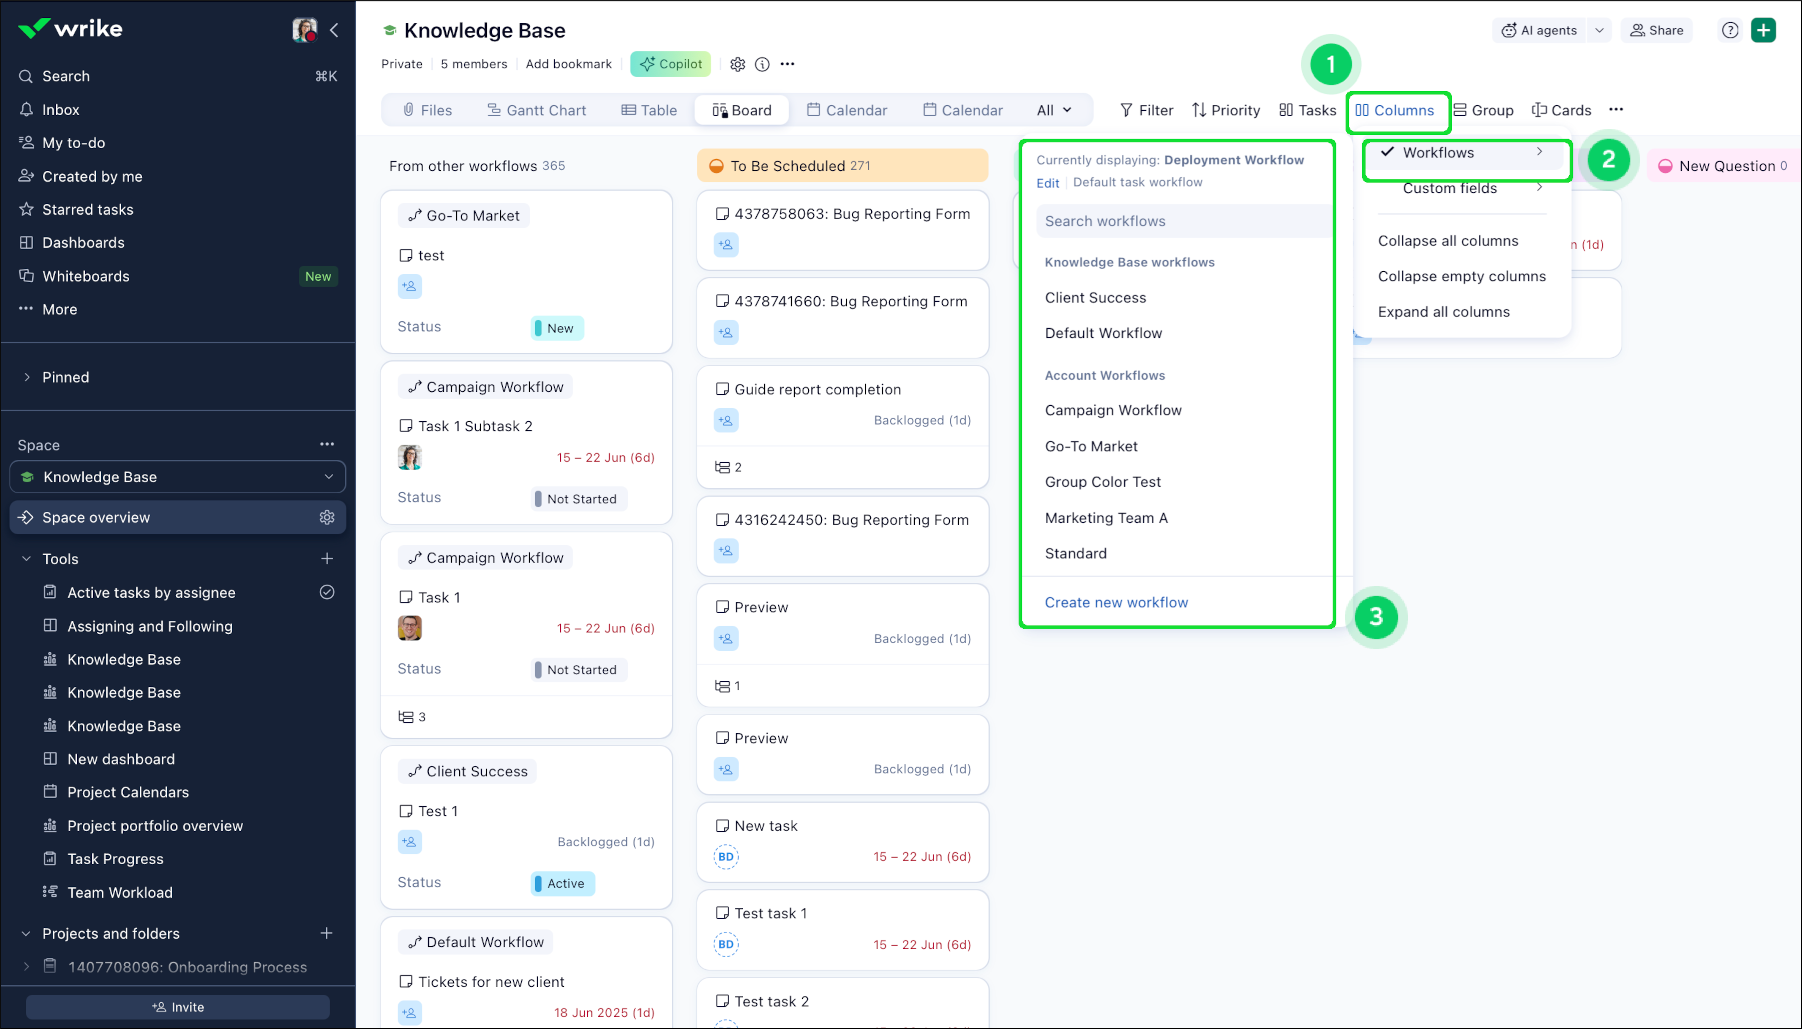Image resolution: width=1802 pixels, height=1029 pixels.
Task: Collapse the sidebar with the arrow icon
Action: point(334,30)
